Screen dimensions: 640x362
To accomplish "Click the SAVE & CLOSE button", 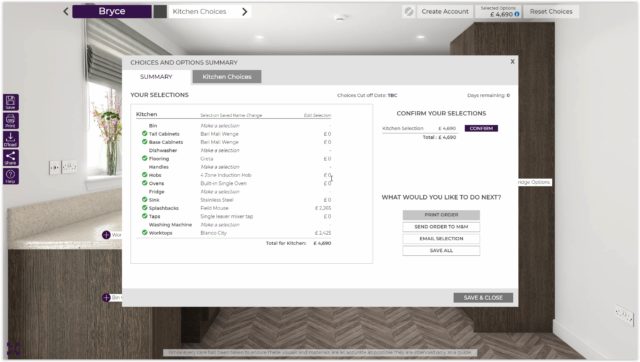I will pos(483,298).
